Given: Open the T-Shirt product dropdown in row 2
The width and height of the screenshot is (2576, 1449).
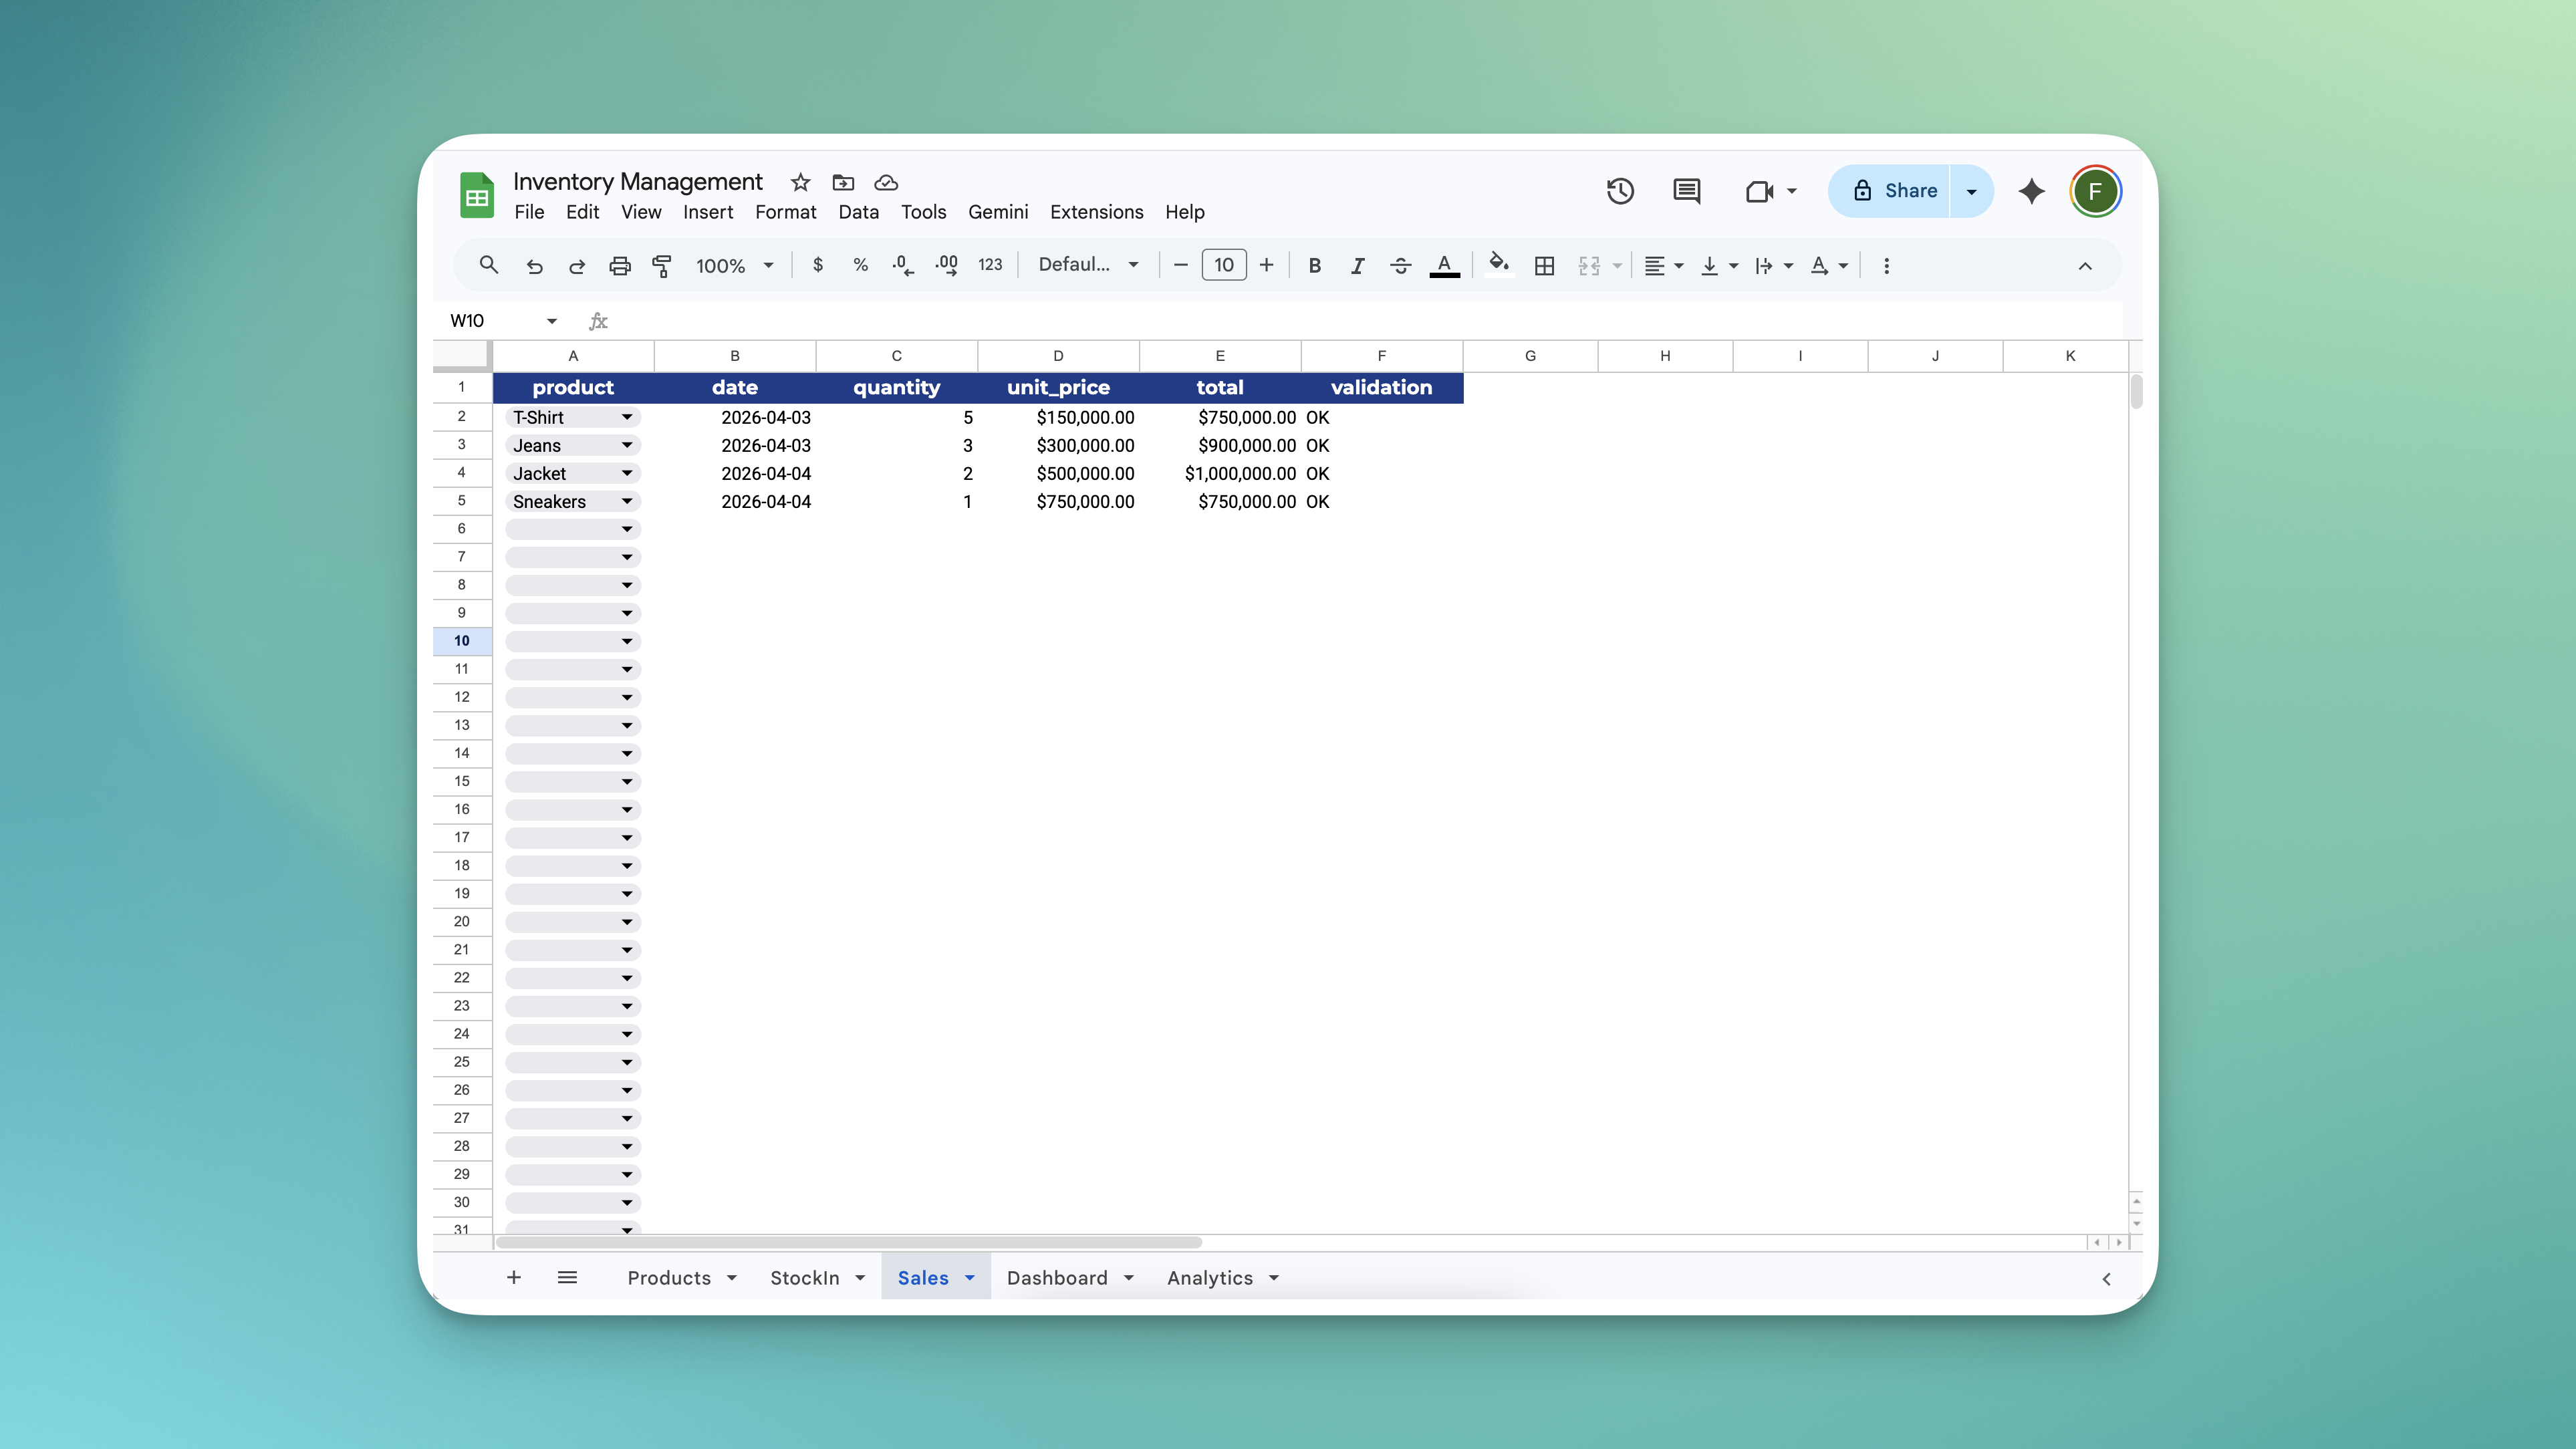Looking at the screenshot, I should click(627, 417).
